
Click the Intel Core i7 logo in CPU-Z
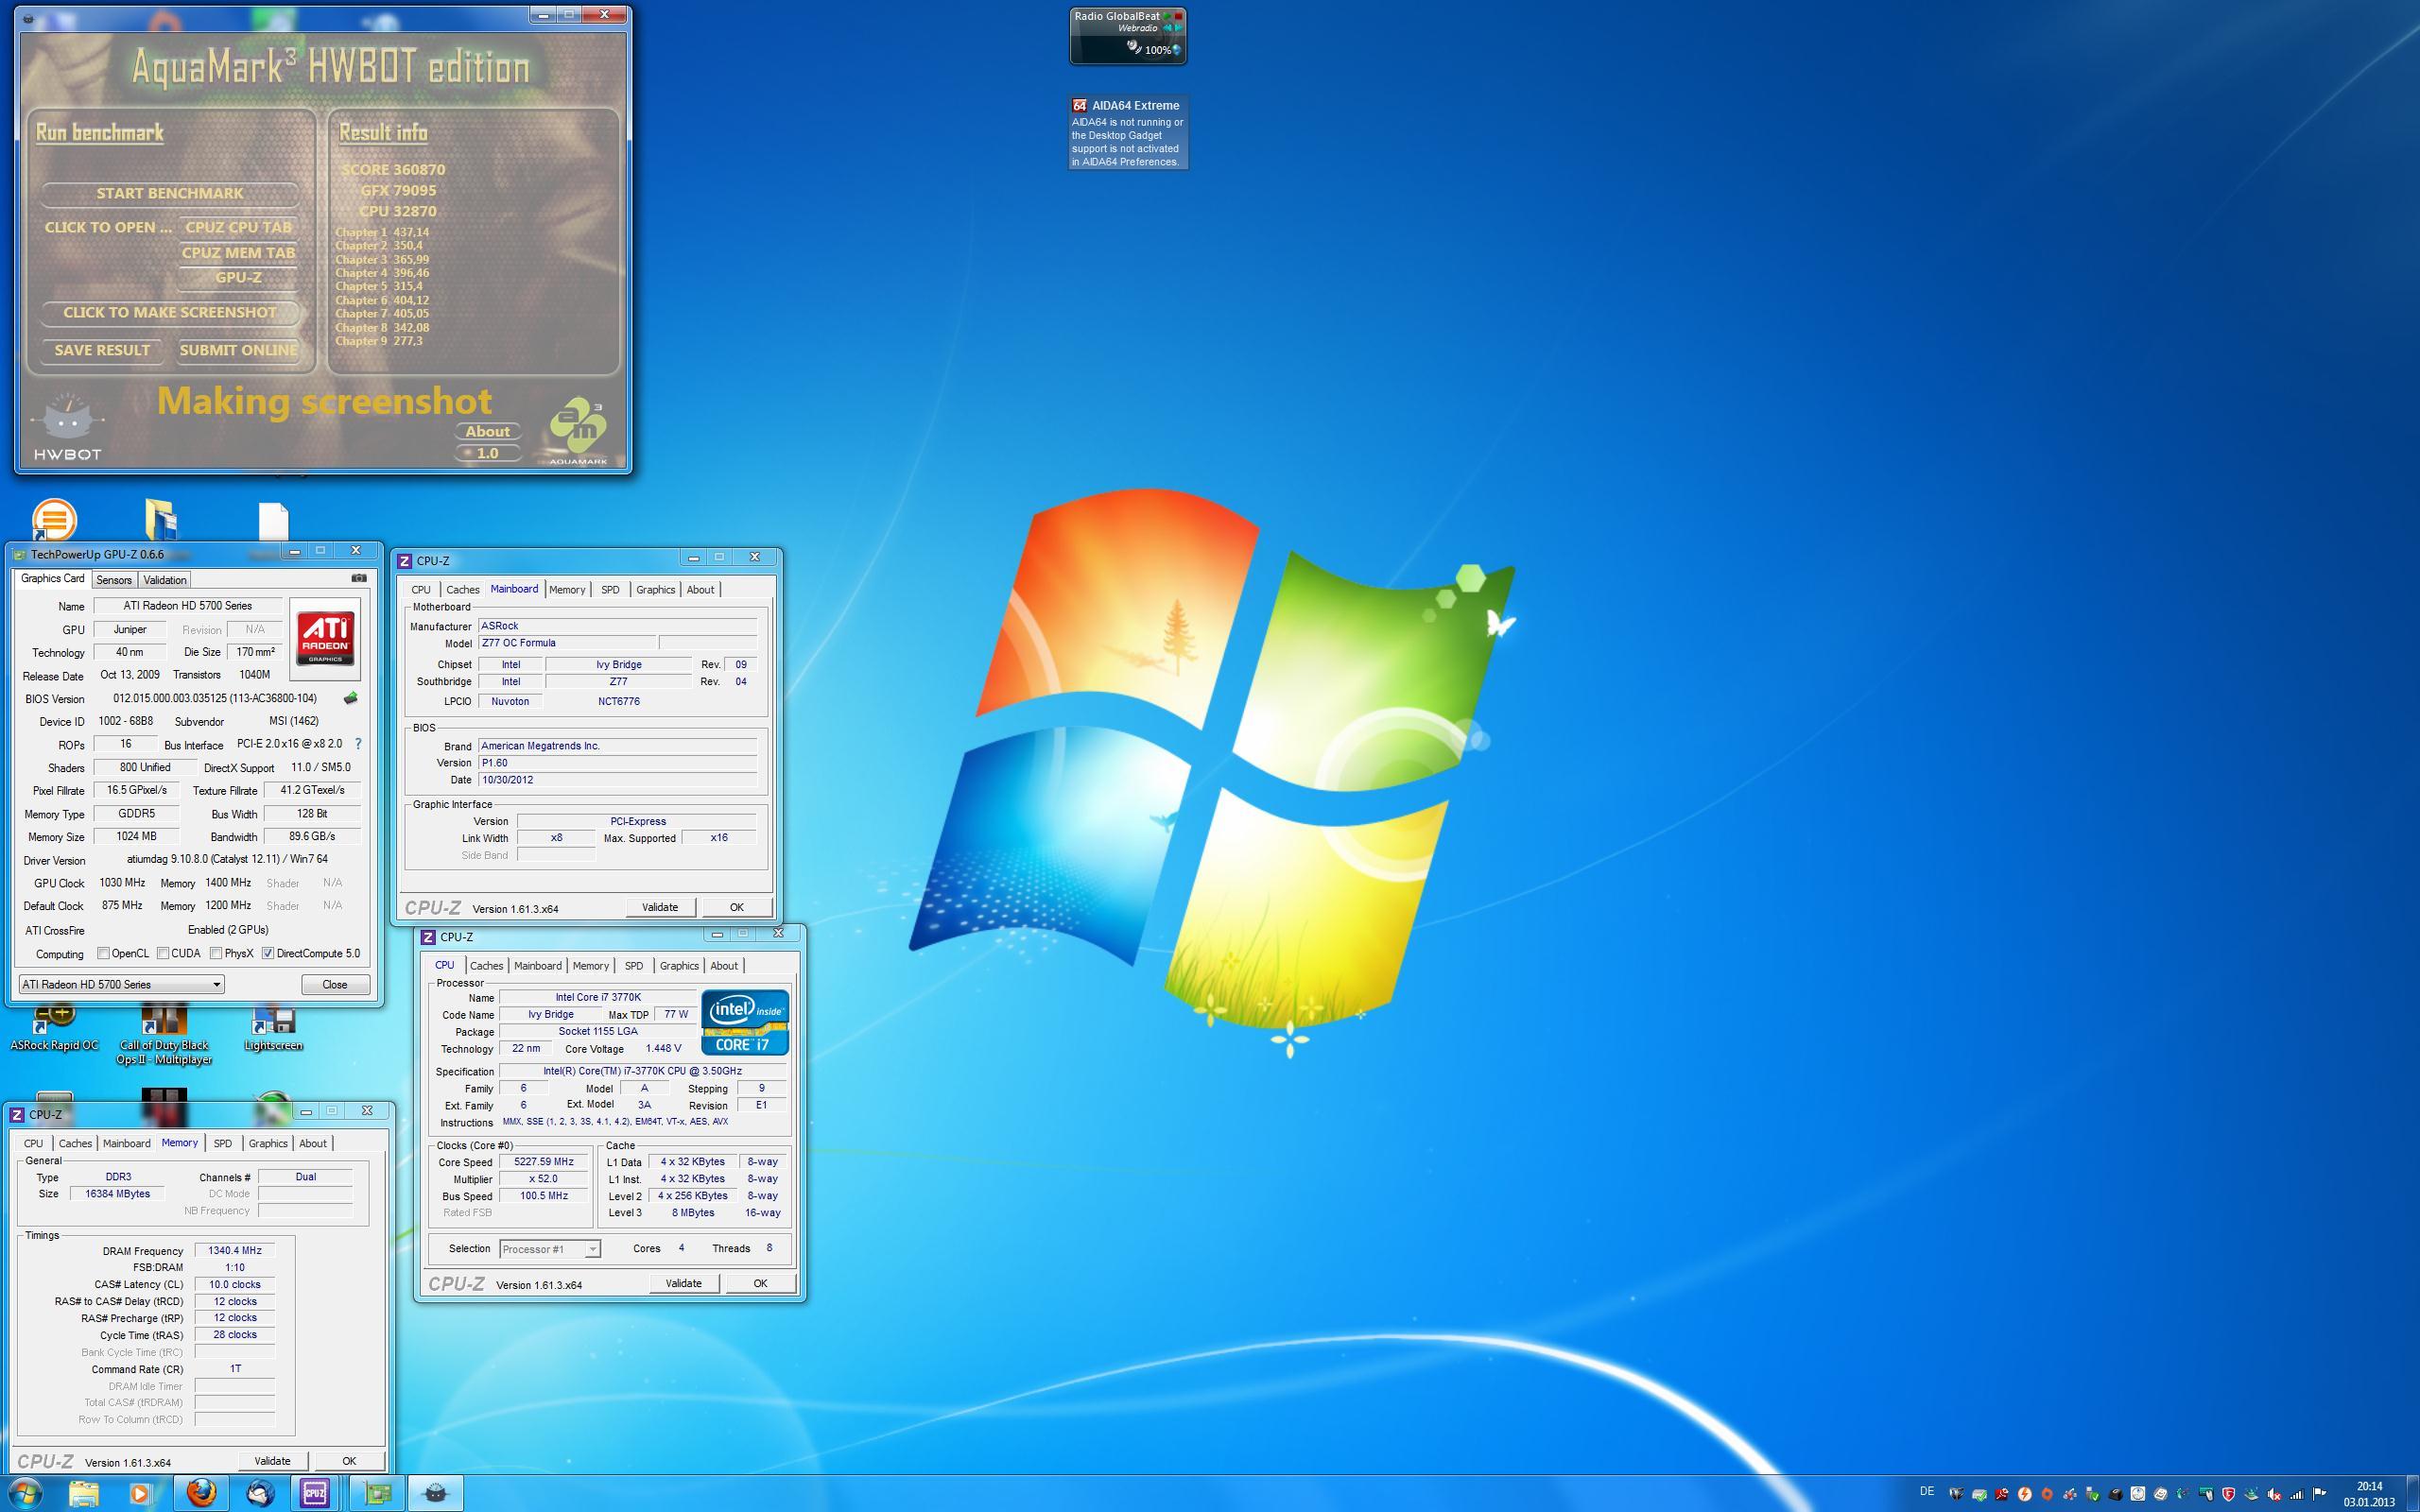coord(745,1022)
